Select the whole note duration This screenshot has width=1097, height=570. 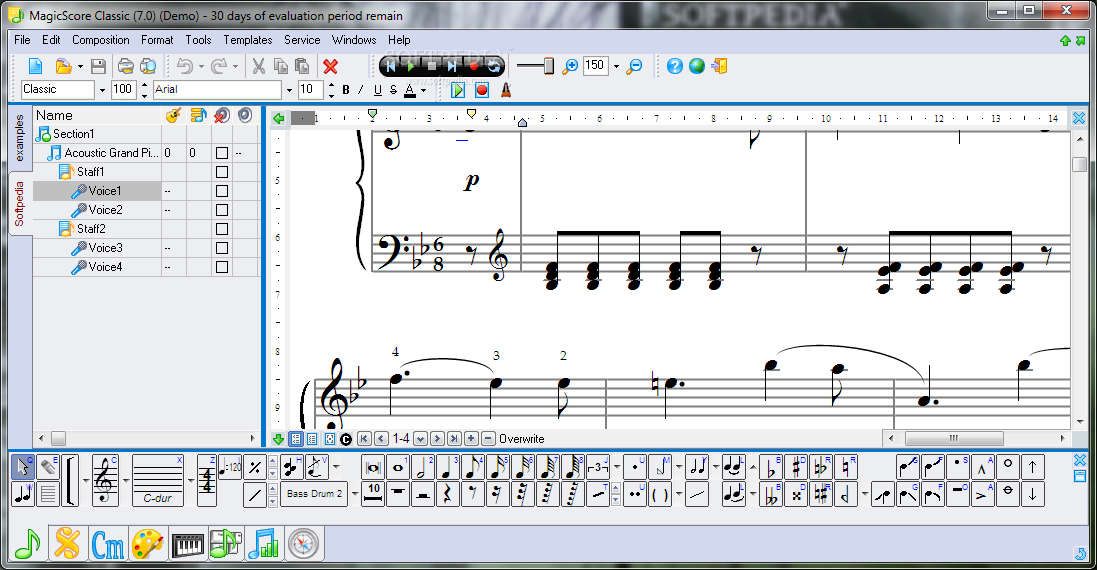398,467
